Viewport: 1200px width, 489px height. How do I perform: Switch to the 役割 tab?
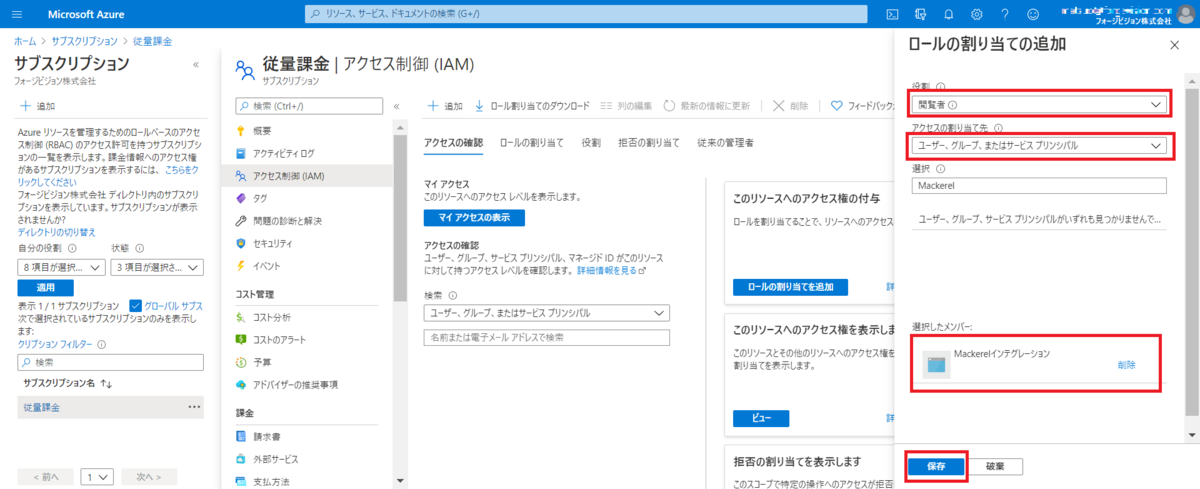[x=592, y=143]
